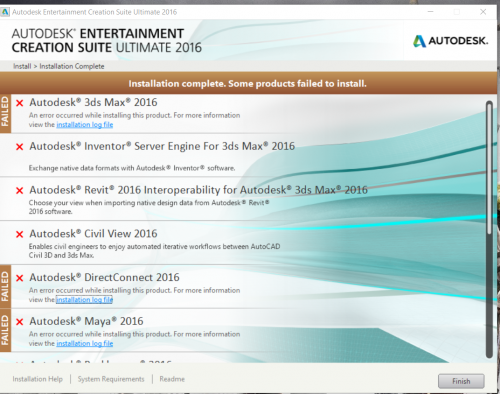The width and height of the screenshot is (500, 394).
Task: Select Autodesk DirectConnect 2016 title
Action: click(104, 277)
